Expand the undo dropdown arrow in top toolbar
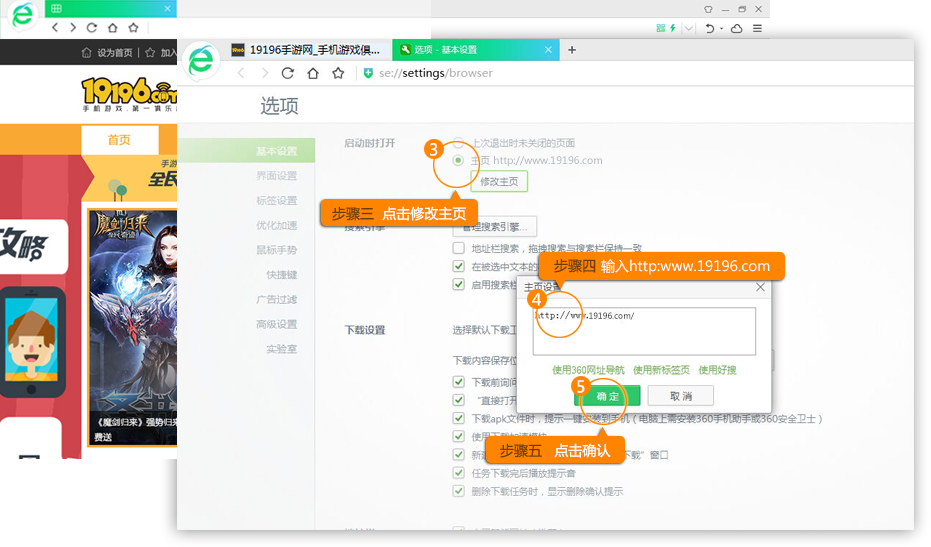Image resolution: width=931 pixels, height=547 pixels. [x=721, y=29]
